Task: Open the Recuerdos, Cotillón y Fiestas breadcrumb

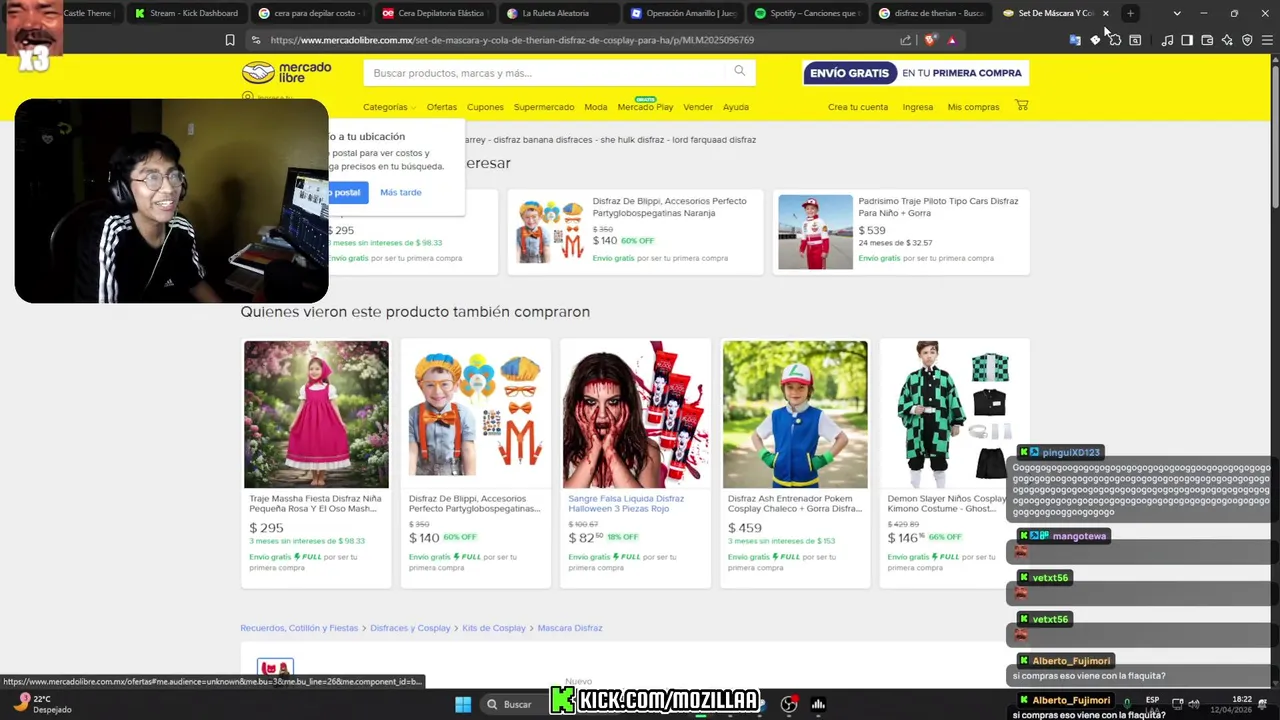Action: point(299,628)
